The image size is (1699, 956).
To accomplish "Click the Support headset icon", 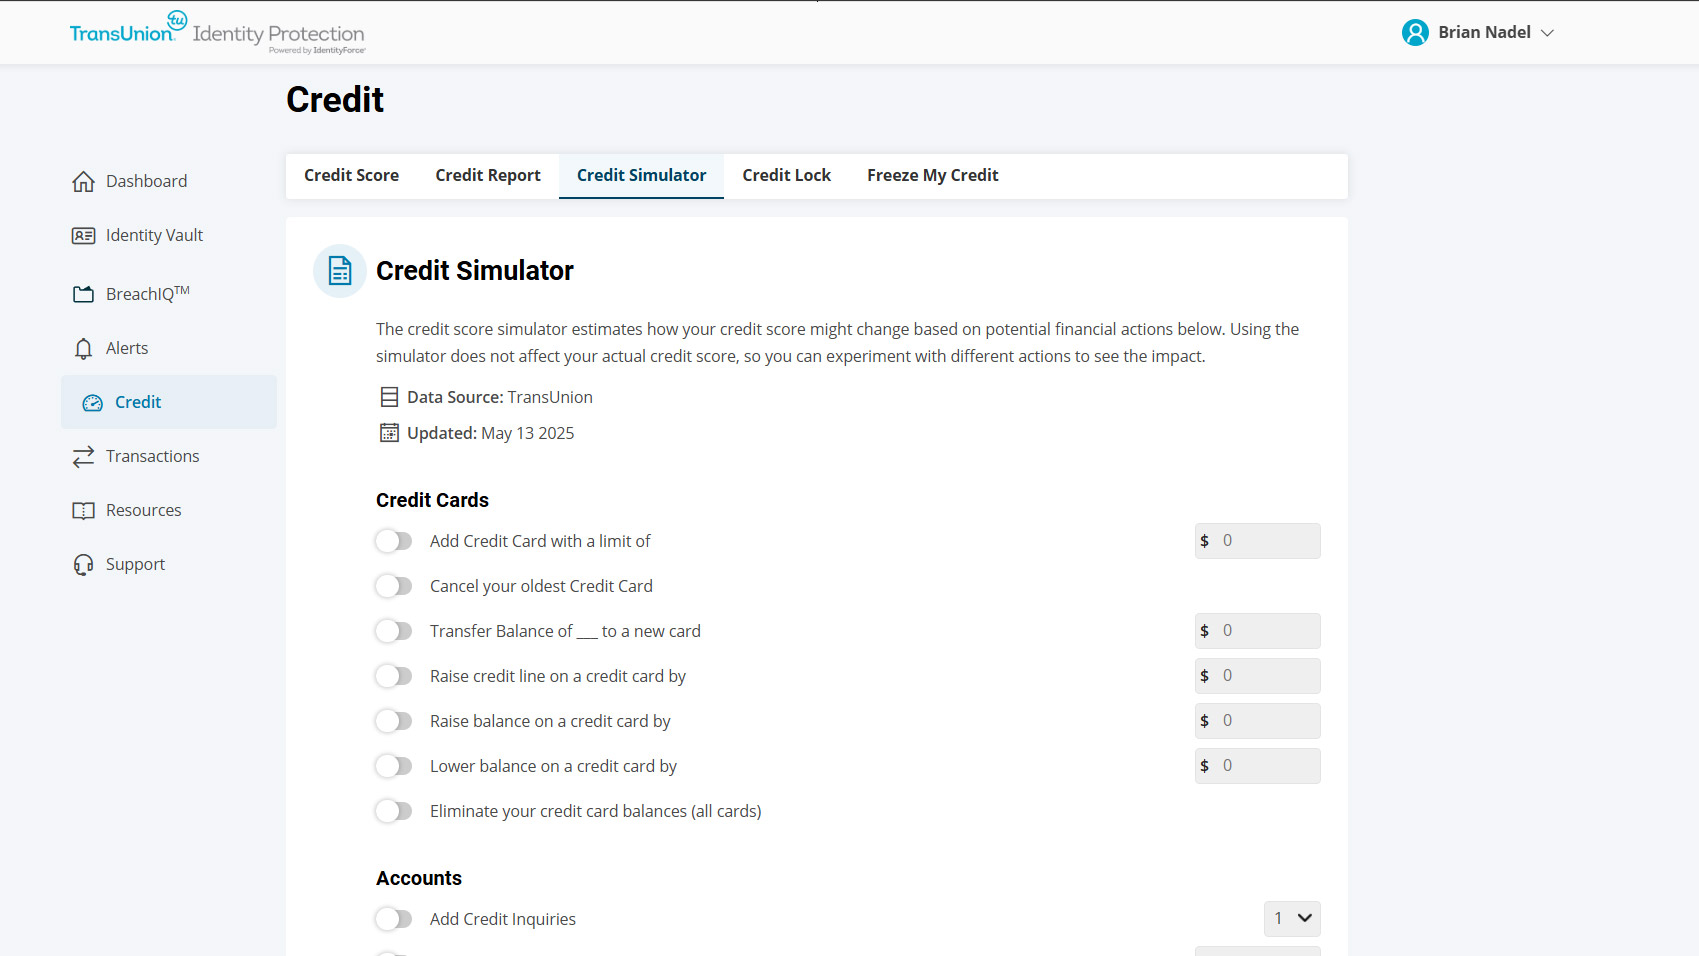I will coord(83,565).
